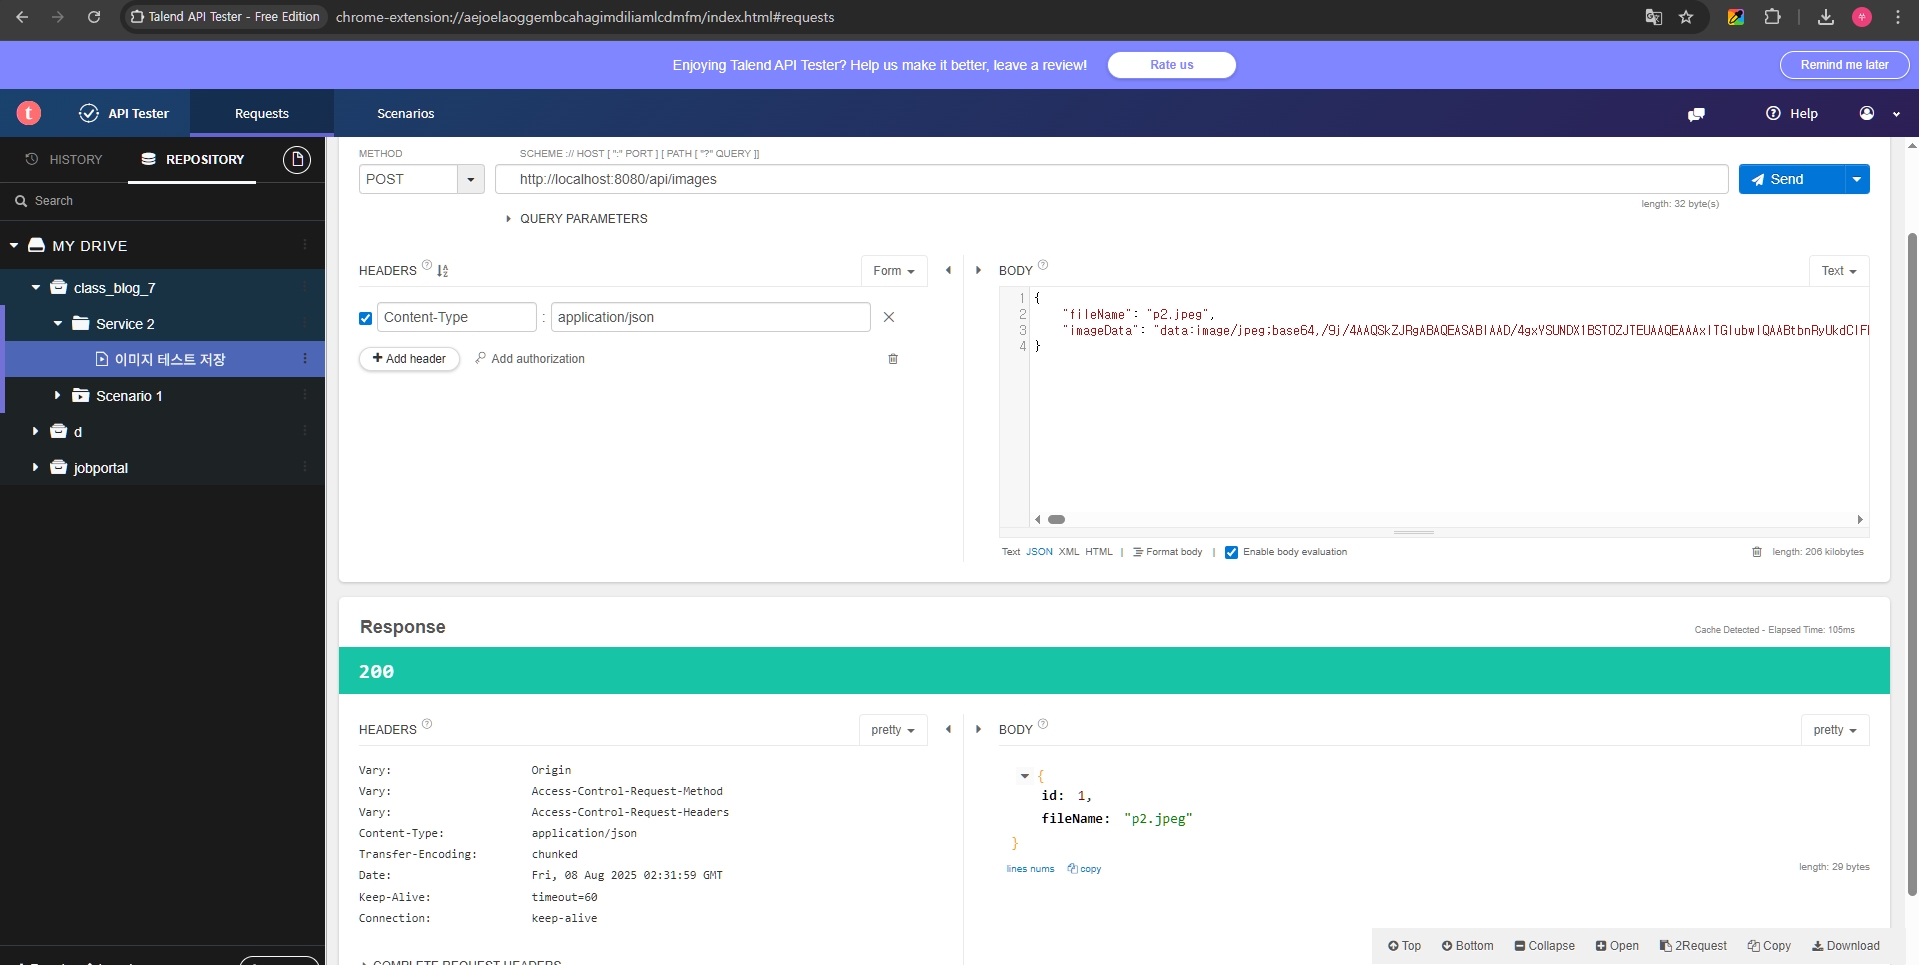Delete all headers with trash icon

pyautogui.click(x=893, y=359)
